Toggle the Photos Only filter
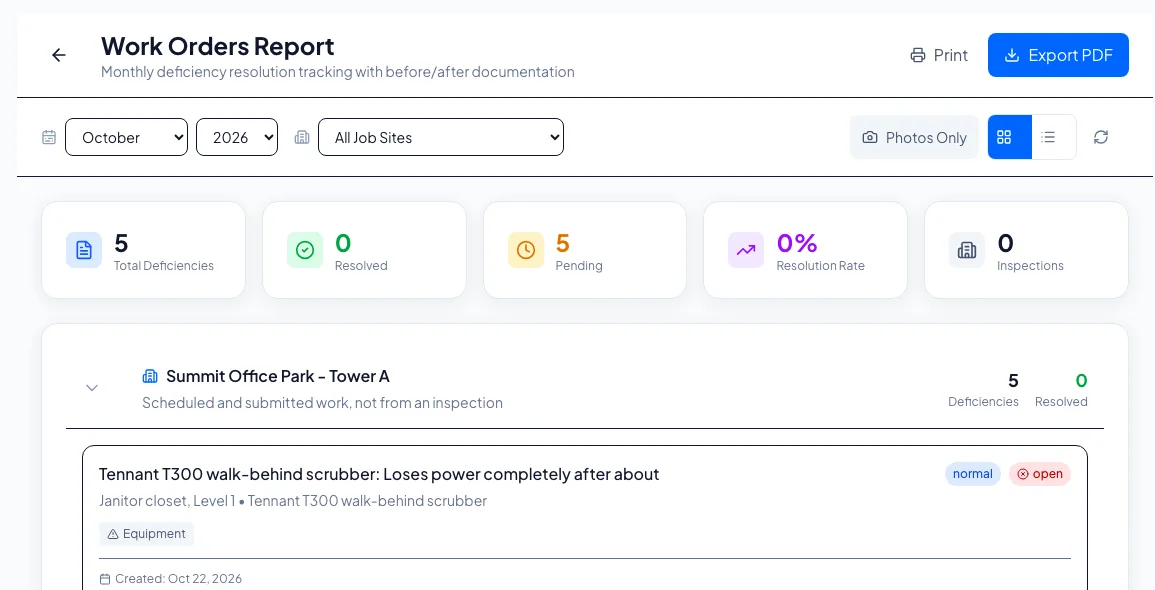1155x590 pixels. point(914,137)
